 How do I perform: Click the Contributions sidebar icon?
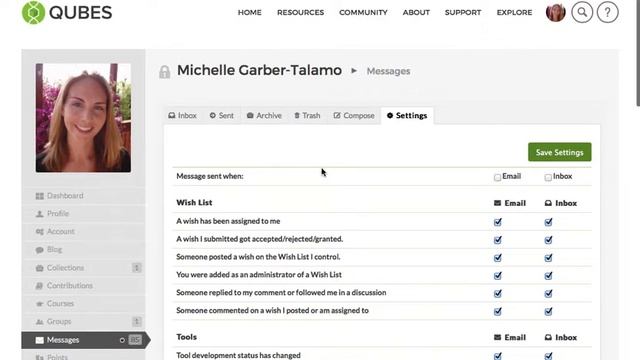click(x=40, y=286)
